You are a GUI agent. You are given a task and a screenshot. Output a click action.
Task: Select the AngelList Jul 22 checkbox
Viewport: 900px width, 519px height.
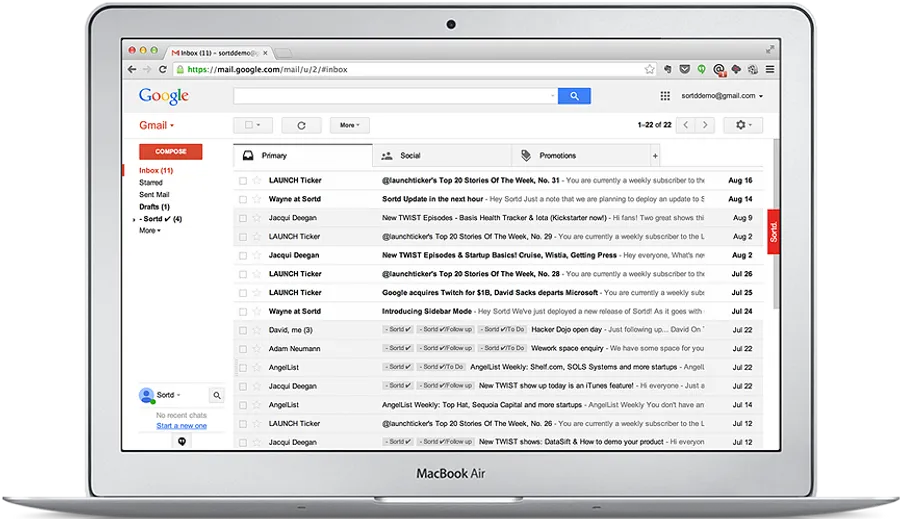(243, 367)
